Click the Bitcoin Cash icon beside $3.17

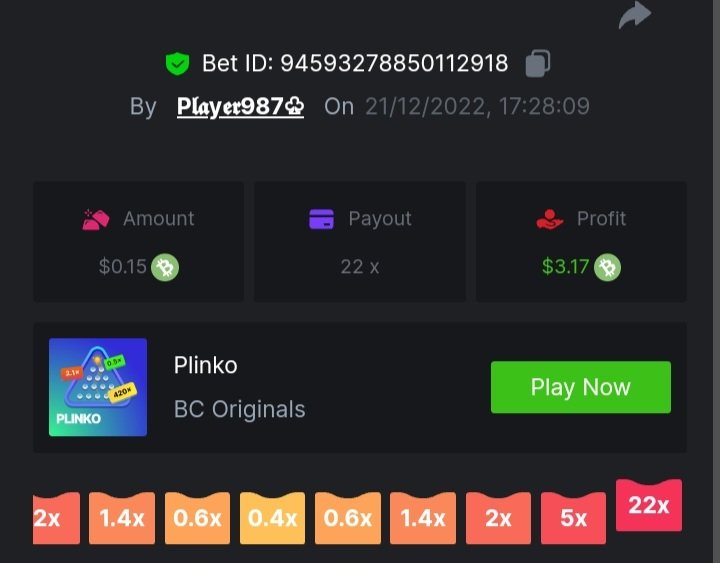(608, 267)
